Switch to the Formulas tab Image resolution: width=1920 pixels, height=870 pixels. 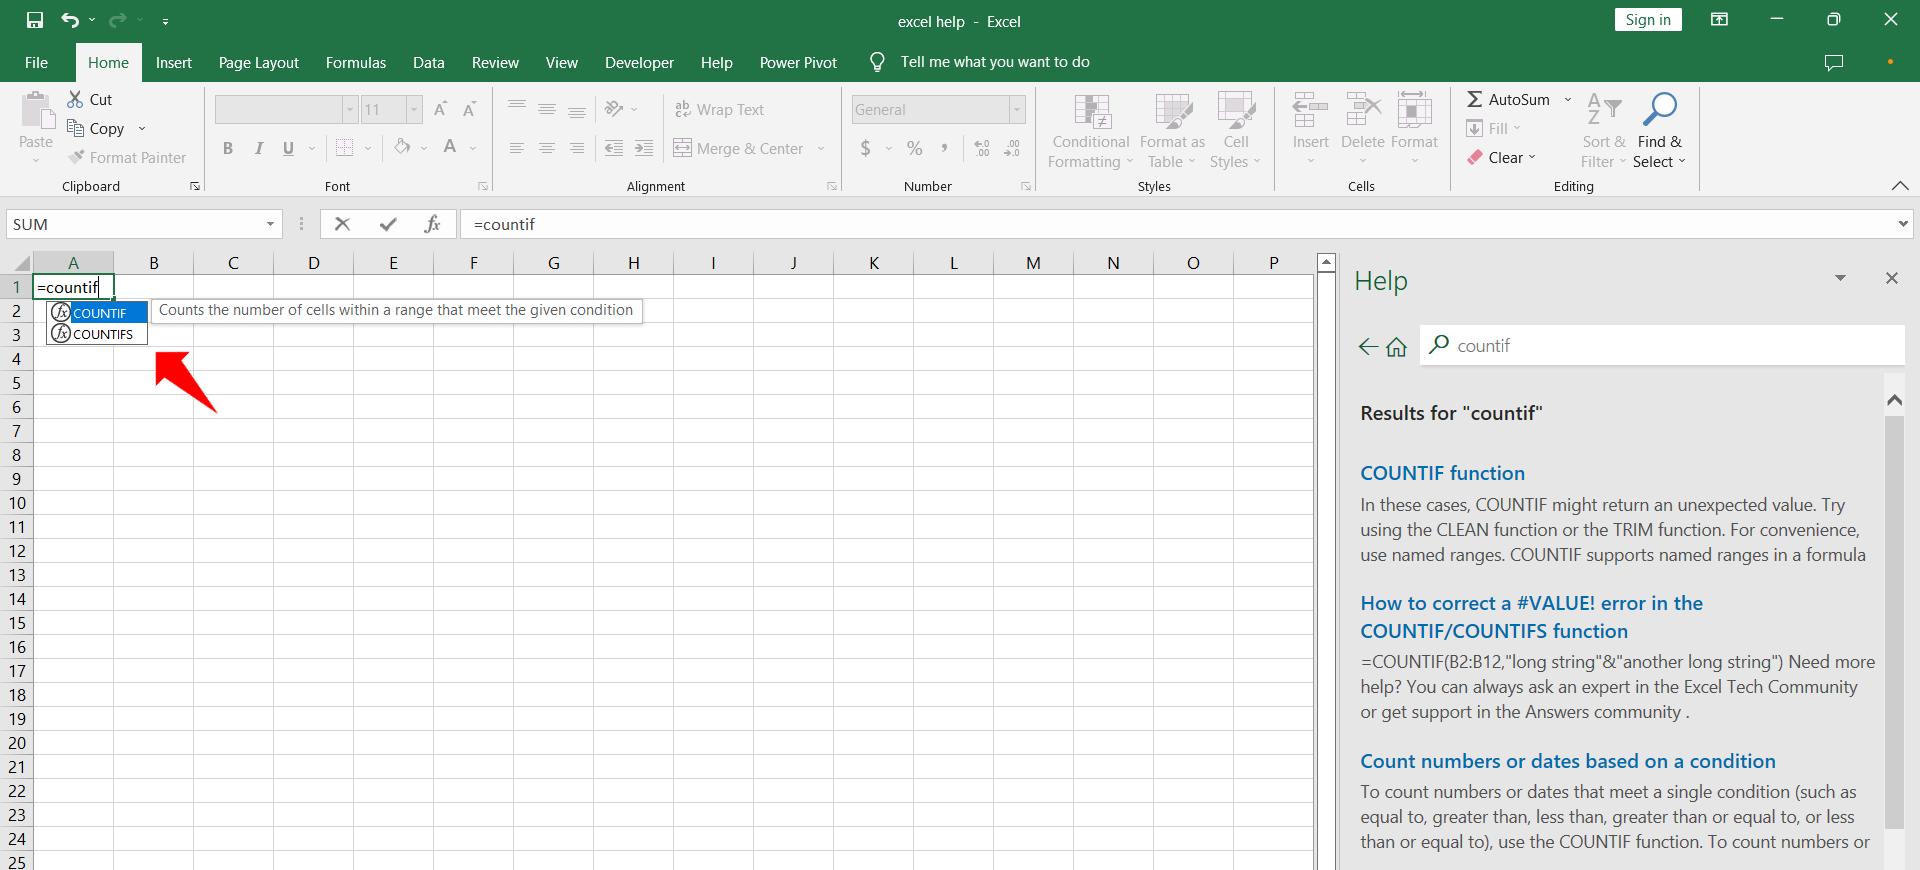tap(356, 62)
